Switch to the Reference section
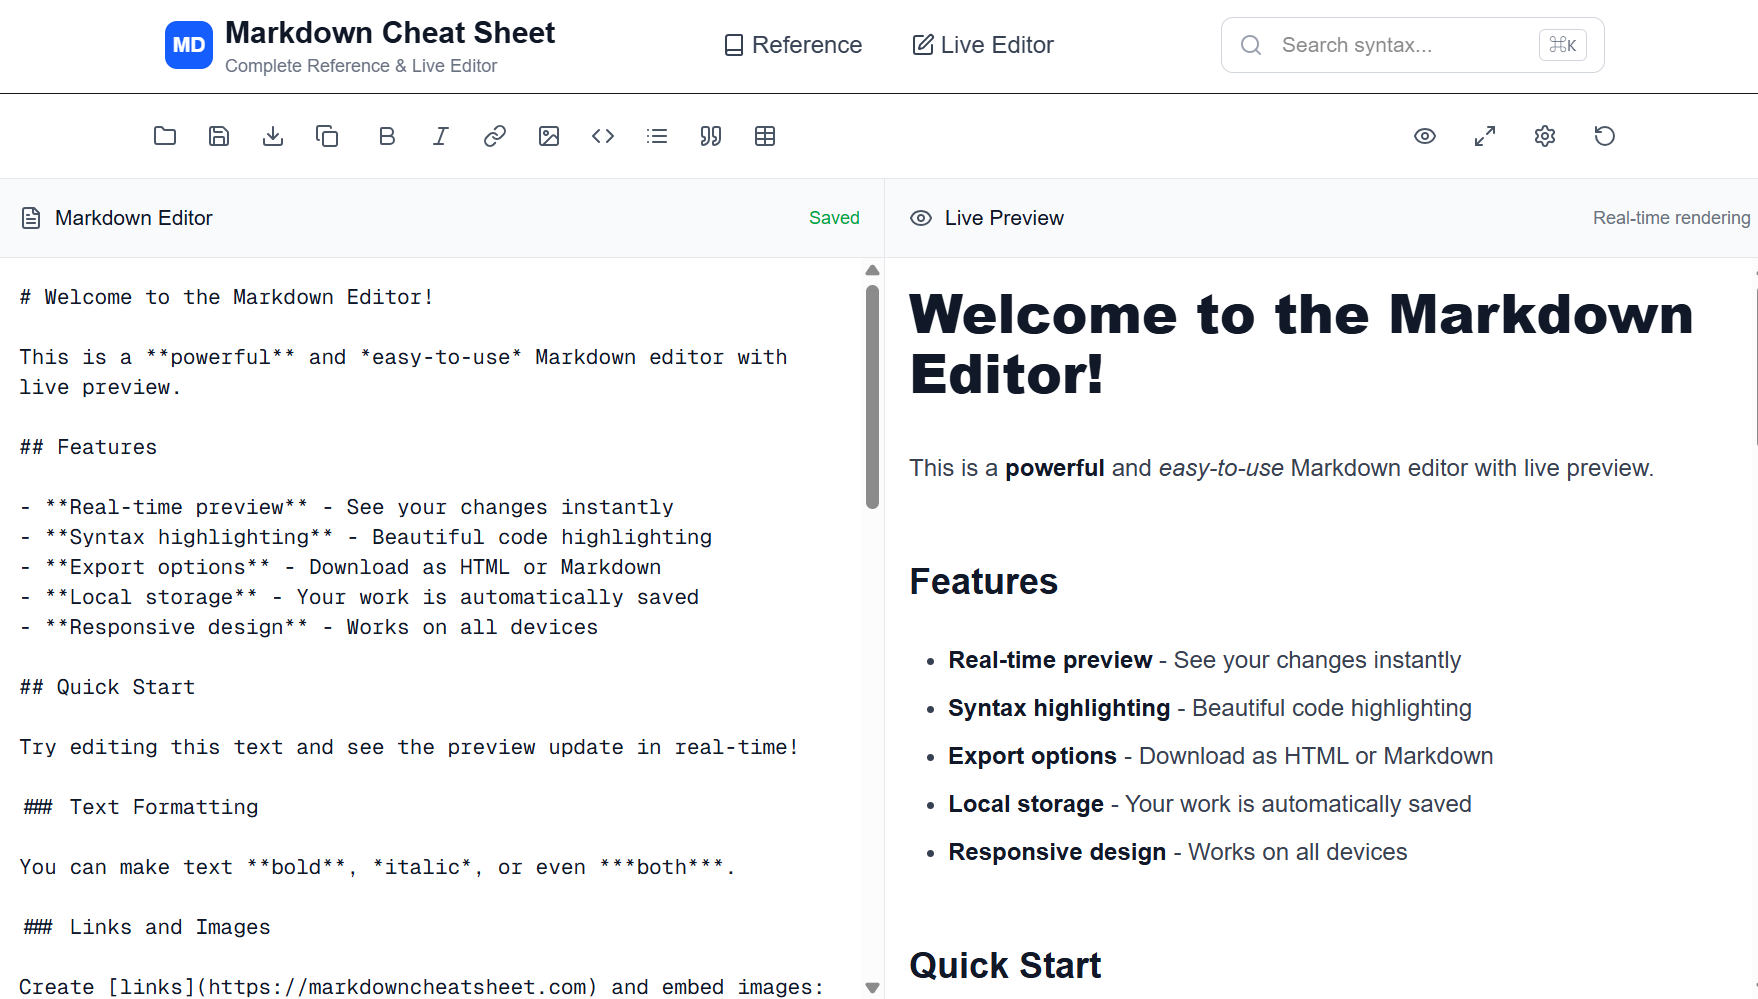The height and width of the screenshot is (999, 1758). 792,45
